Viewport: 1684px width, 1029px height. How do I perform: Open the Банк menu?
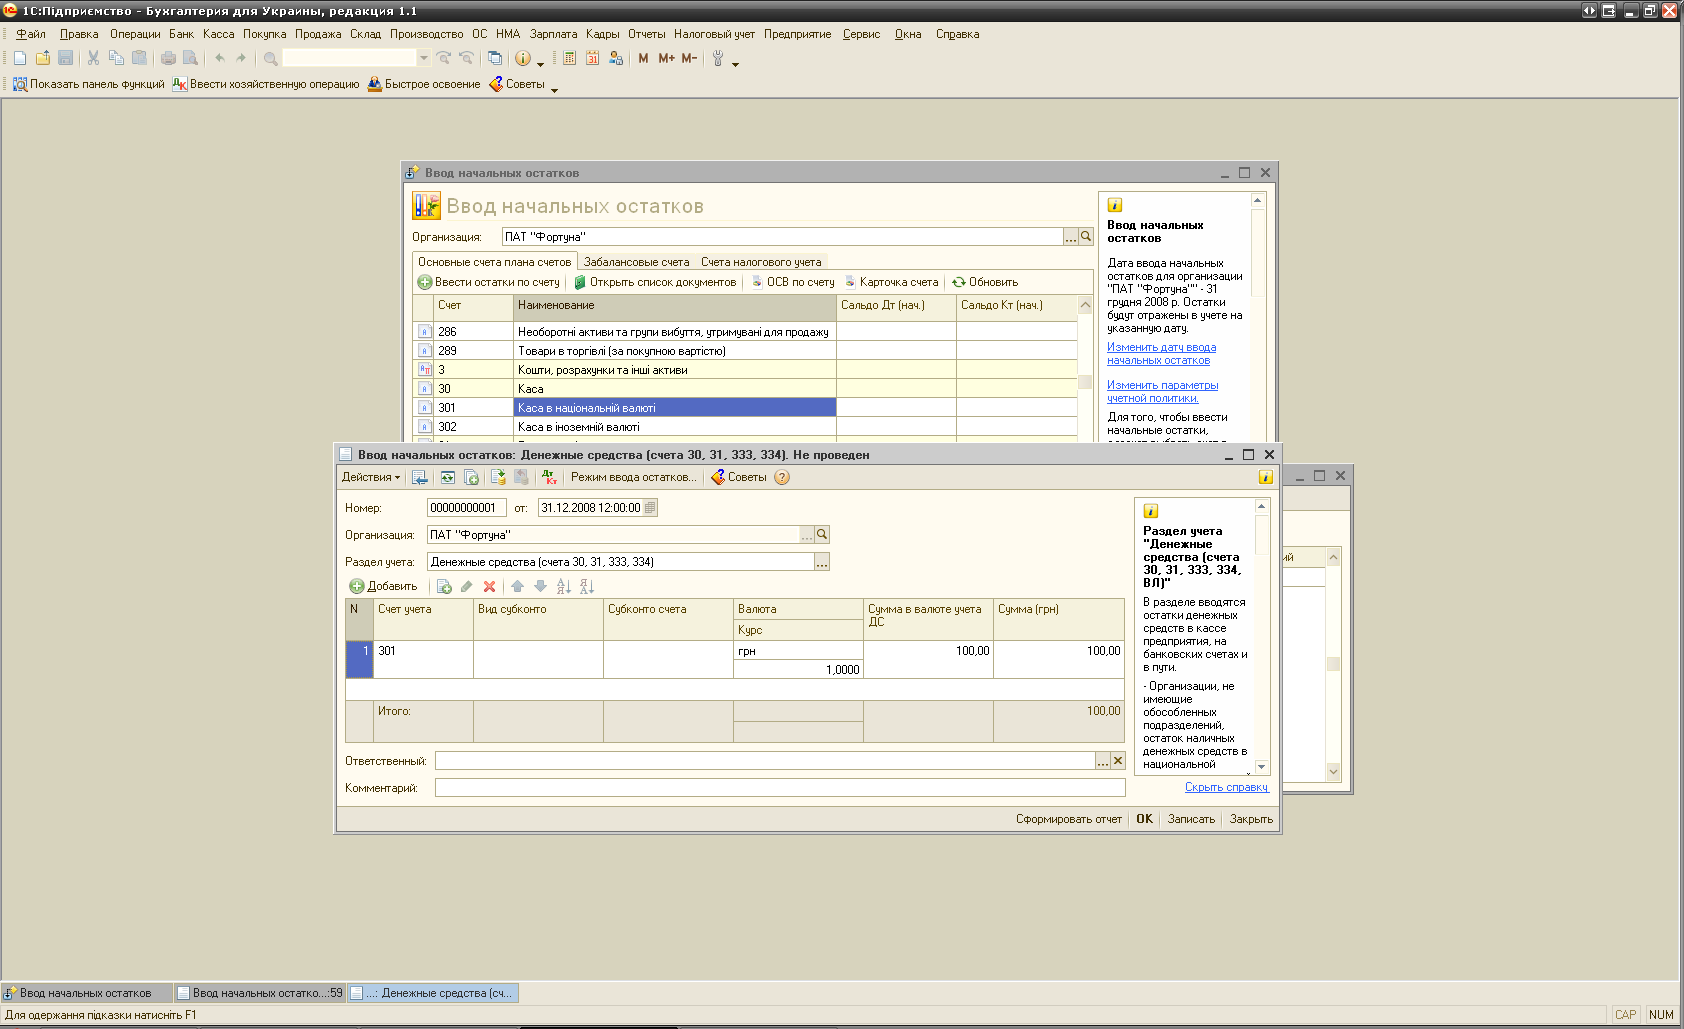coord(181,34)
